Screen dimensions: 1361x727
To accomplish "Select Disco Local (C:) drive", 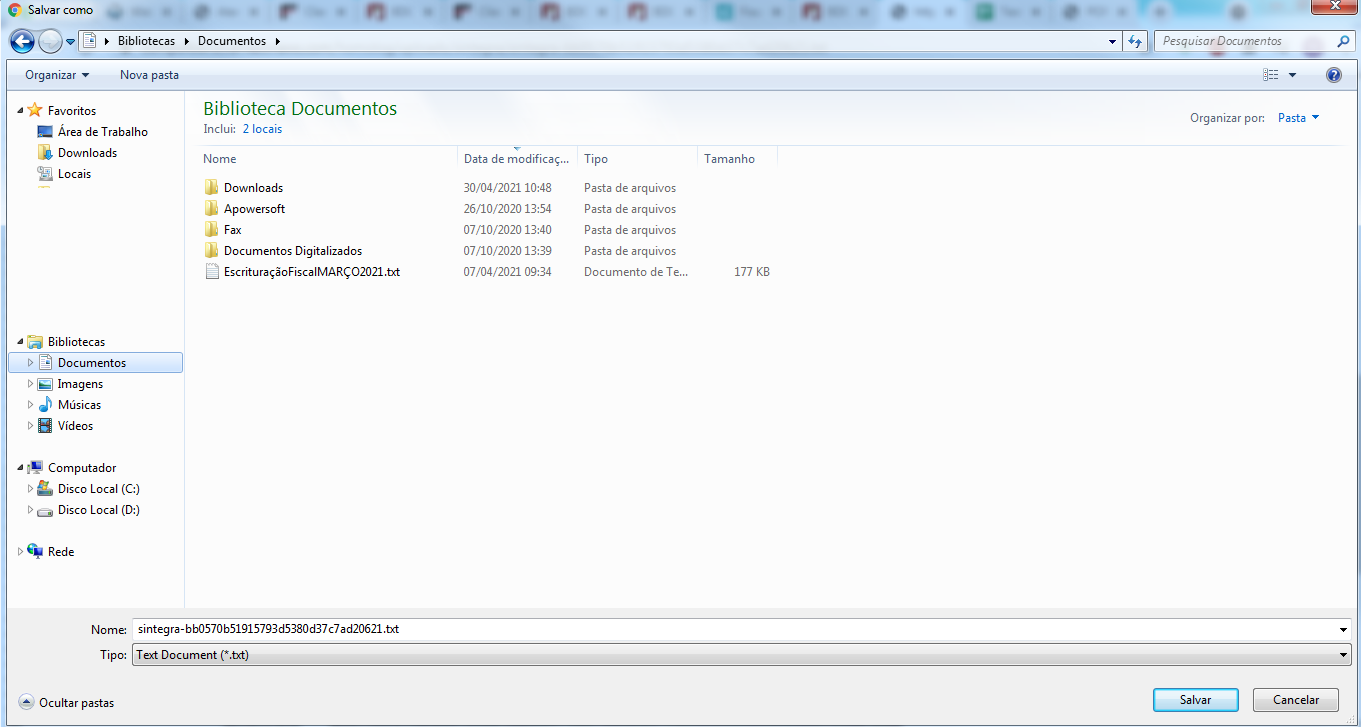I will 98,489.
